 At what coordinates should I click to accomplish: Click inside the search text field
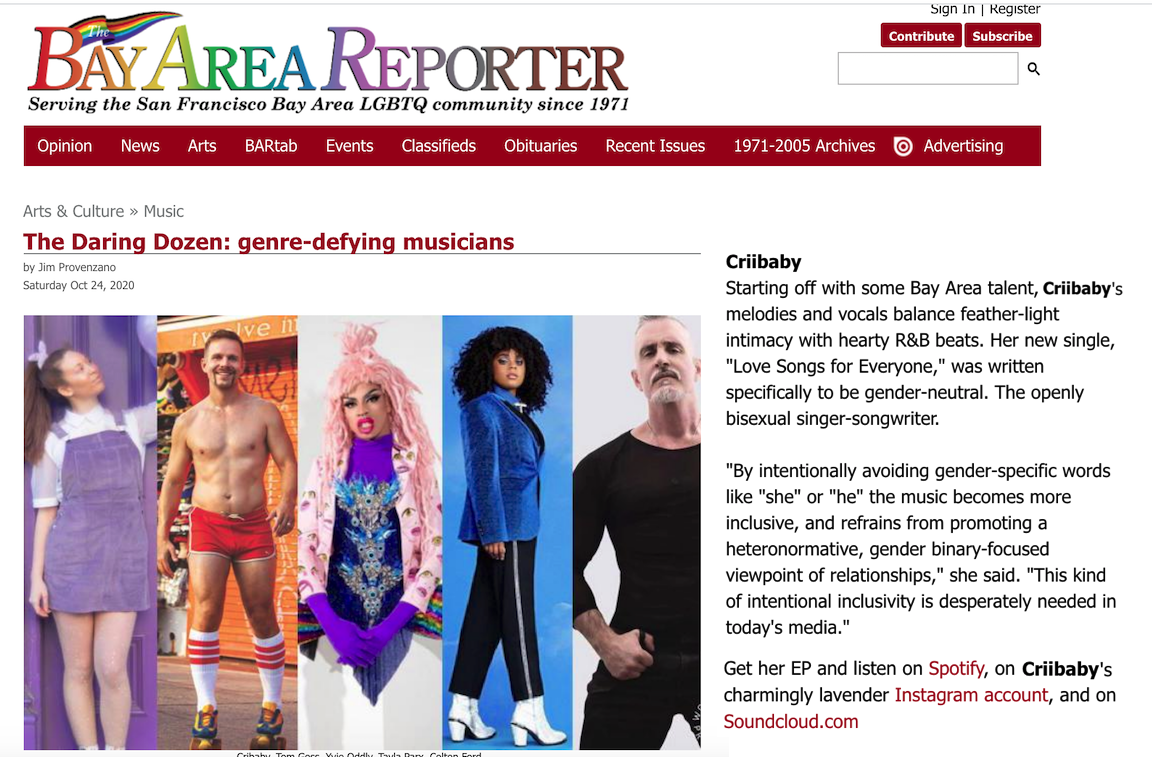(x=928, y=69)
